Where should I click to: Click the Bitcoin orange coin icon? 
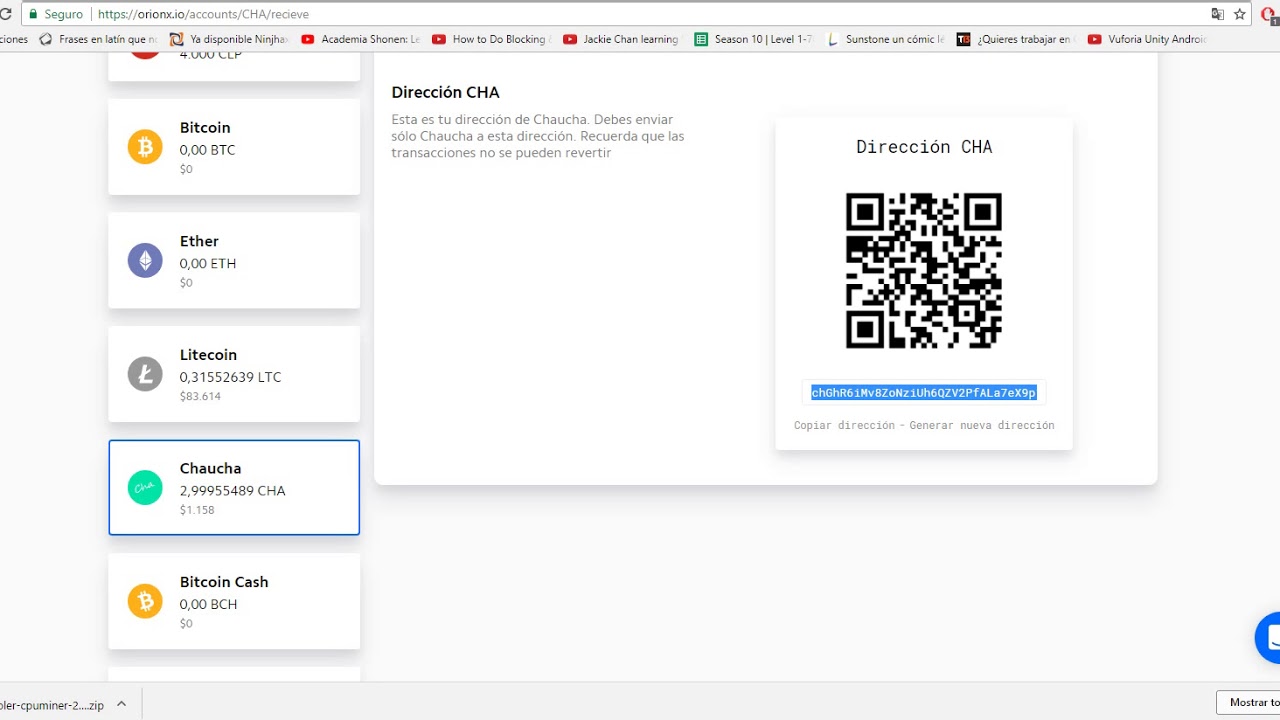[145, 148]
